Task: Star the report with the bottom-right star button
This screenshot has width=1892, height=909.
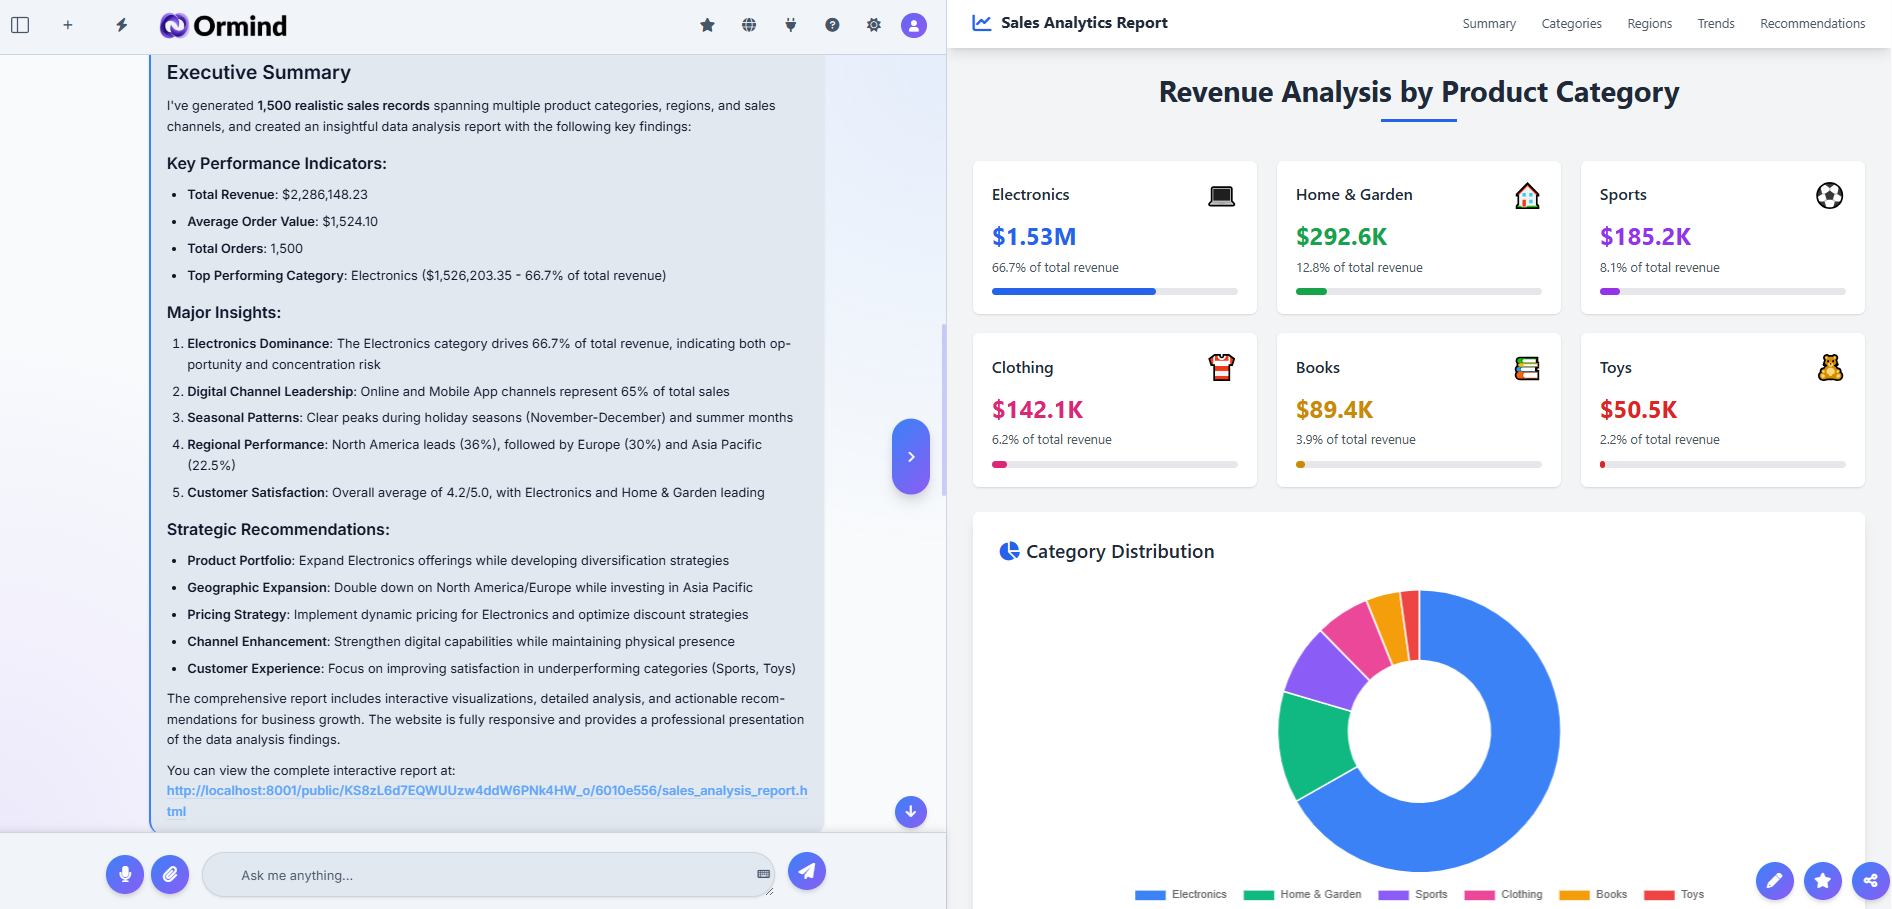Action: (1822, 881)
